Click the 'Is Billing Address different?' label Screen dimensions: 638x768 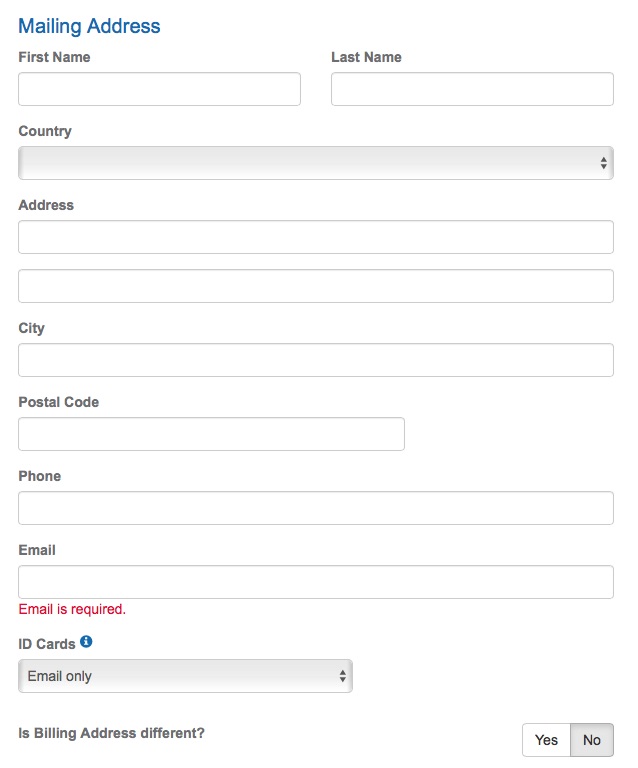[x=111, y=733]
